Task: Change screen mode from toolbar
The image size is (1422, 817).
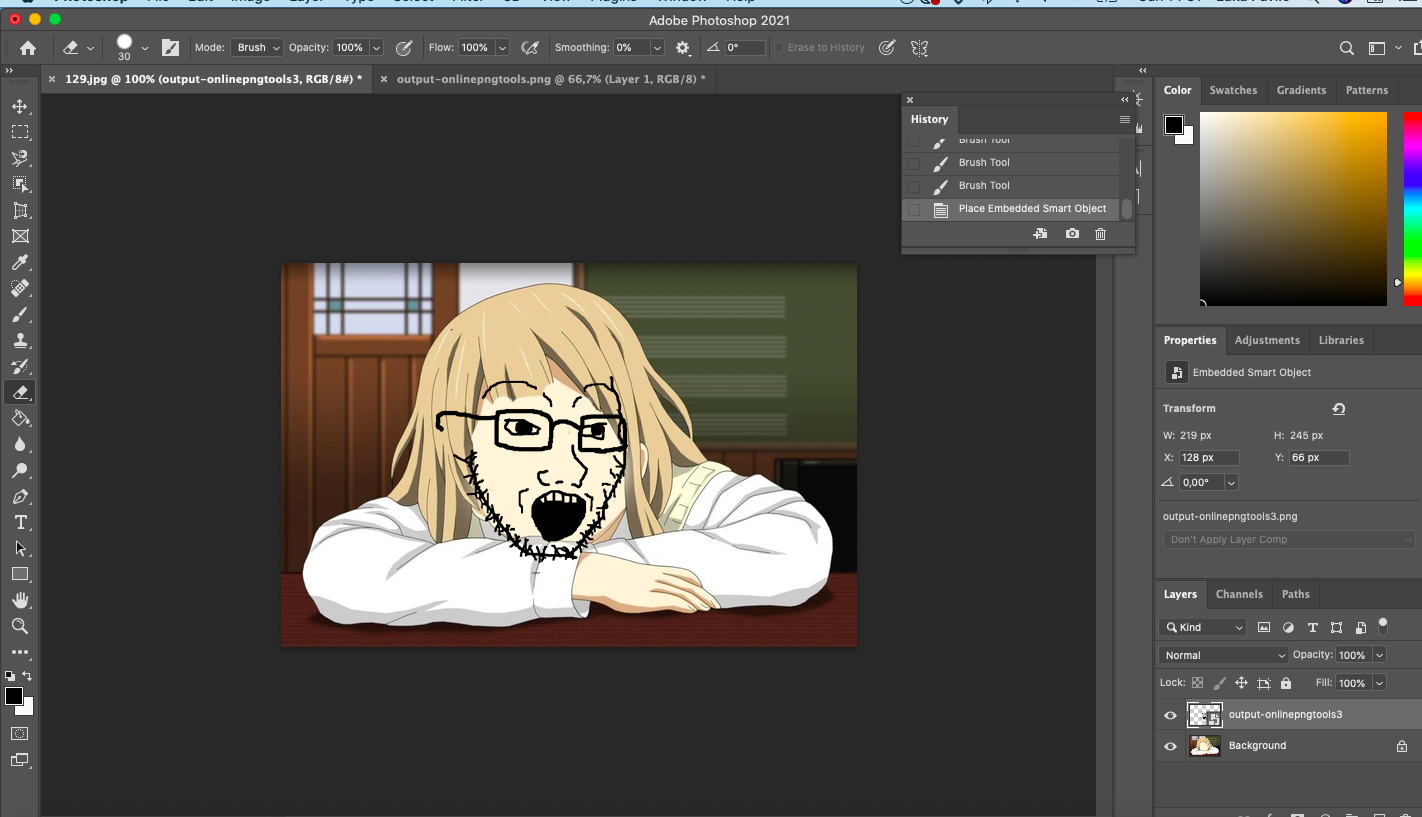Action: coord(20,760)
